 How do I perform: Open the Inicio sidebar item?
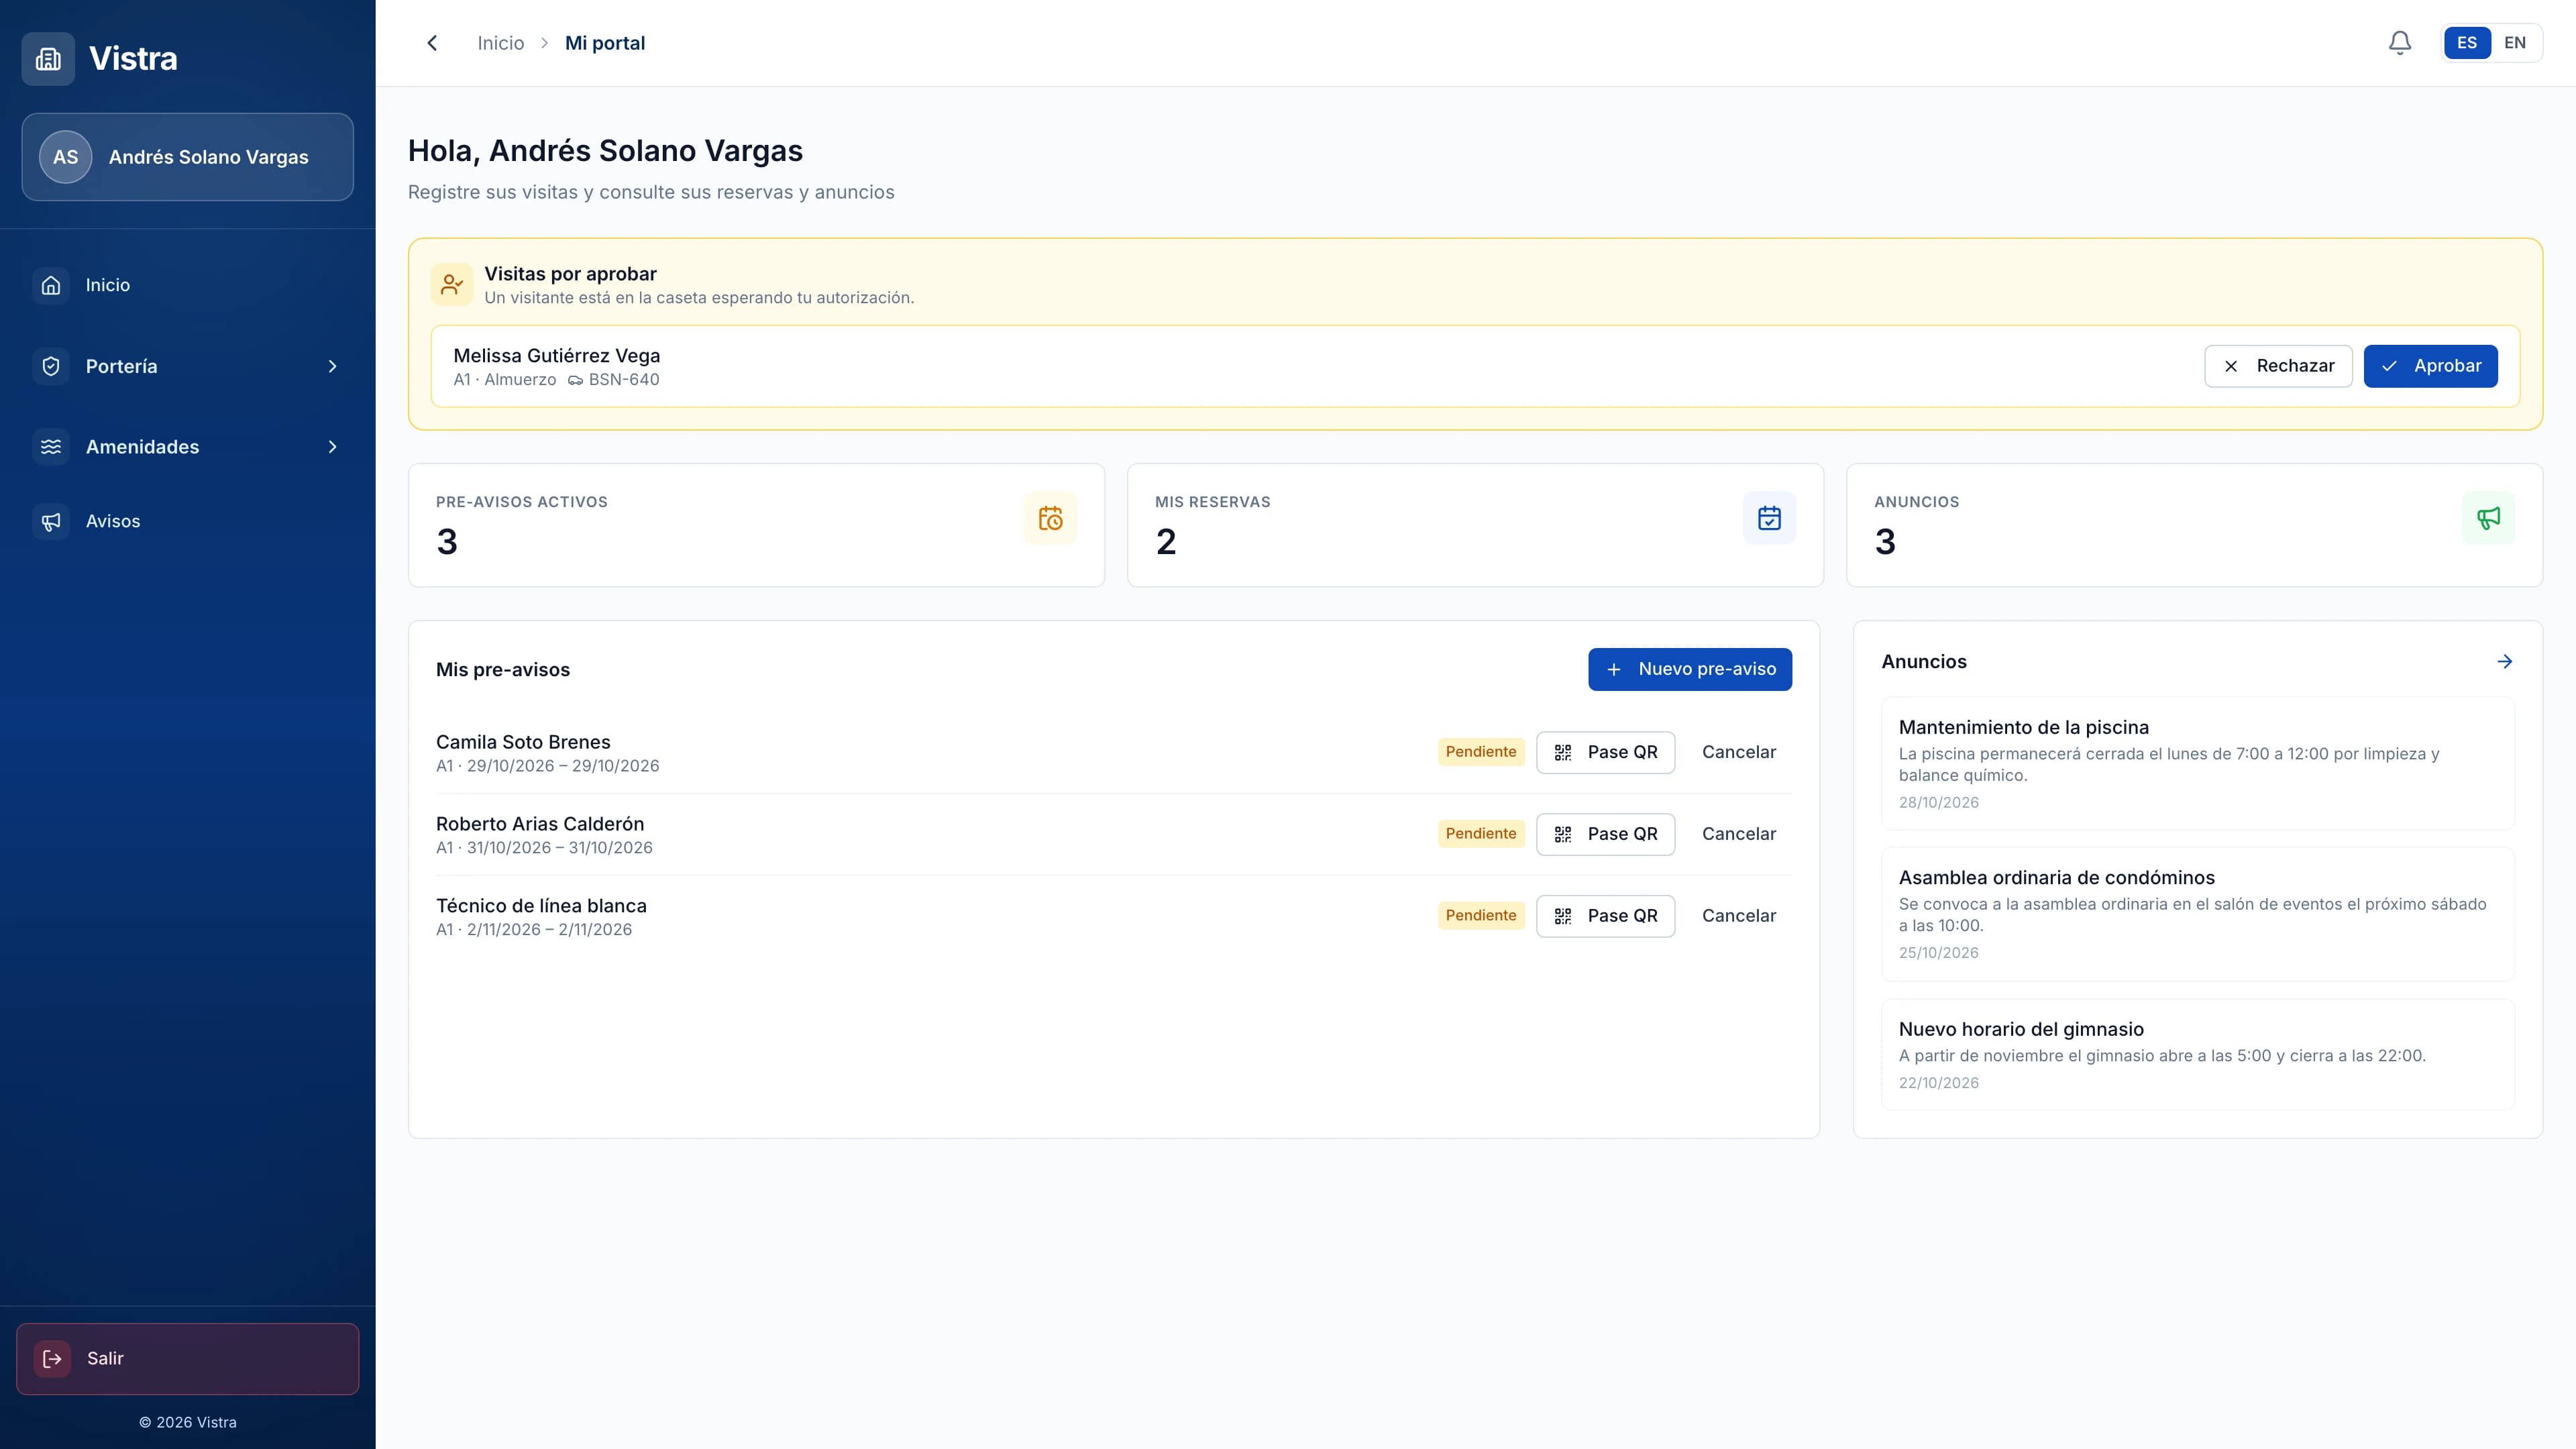(x=188, y=285)
